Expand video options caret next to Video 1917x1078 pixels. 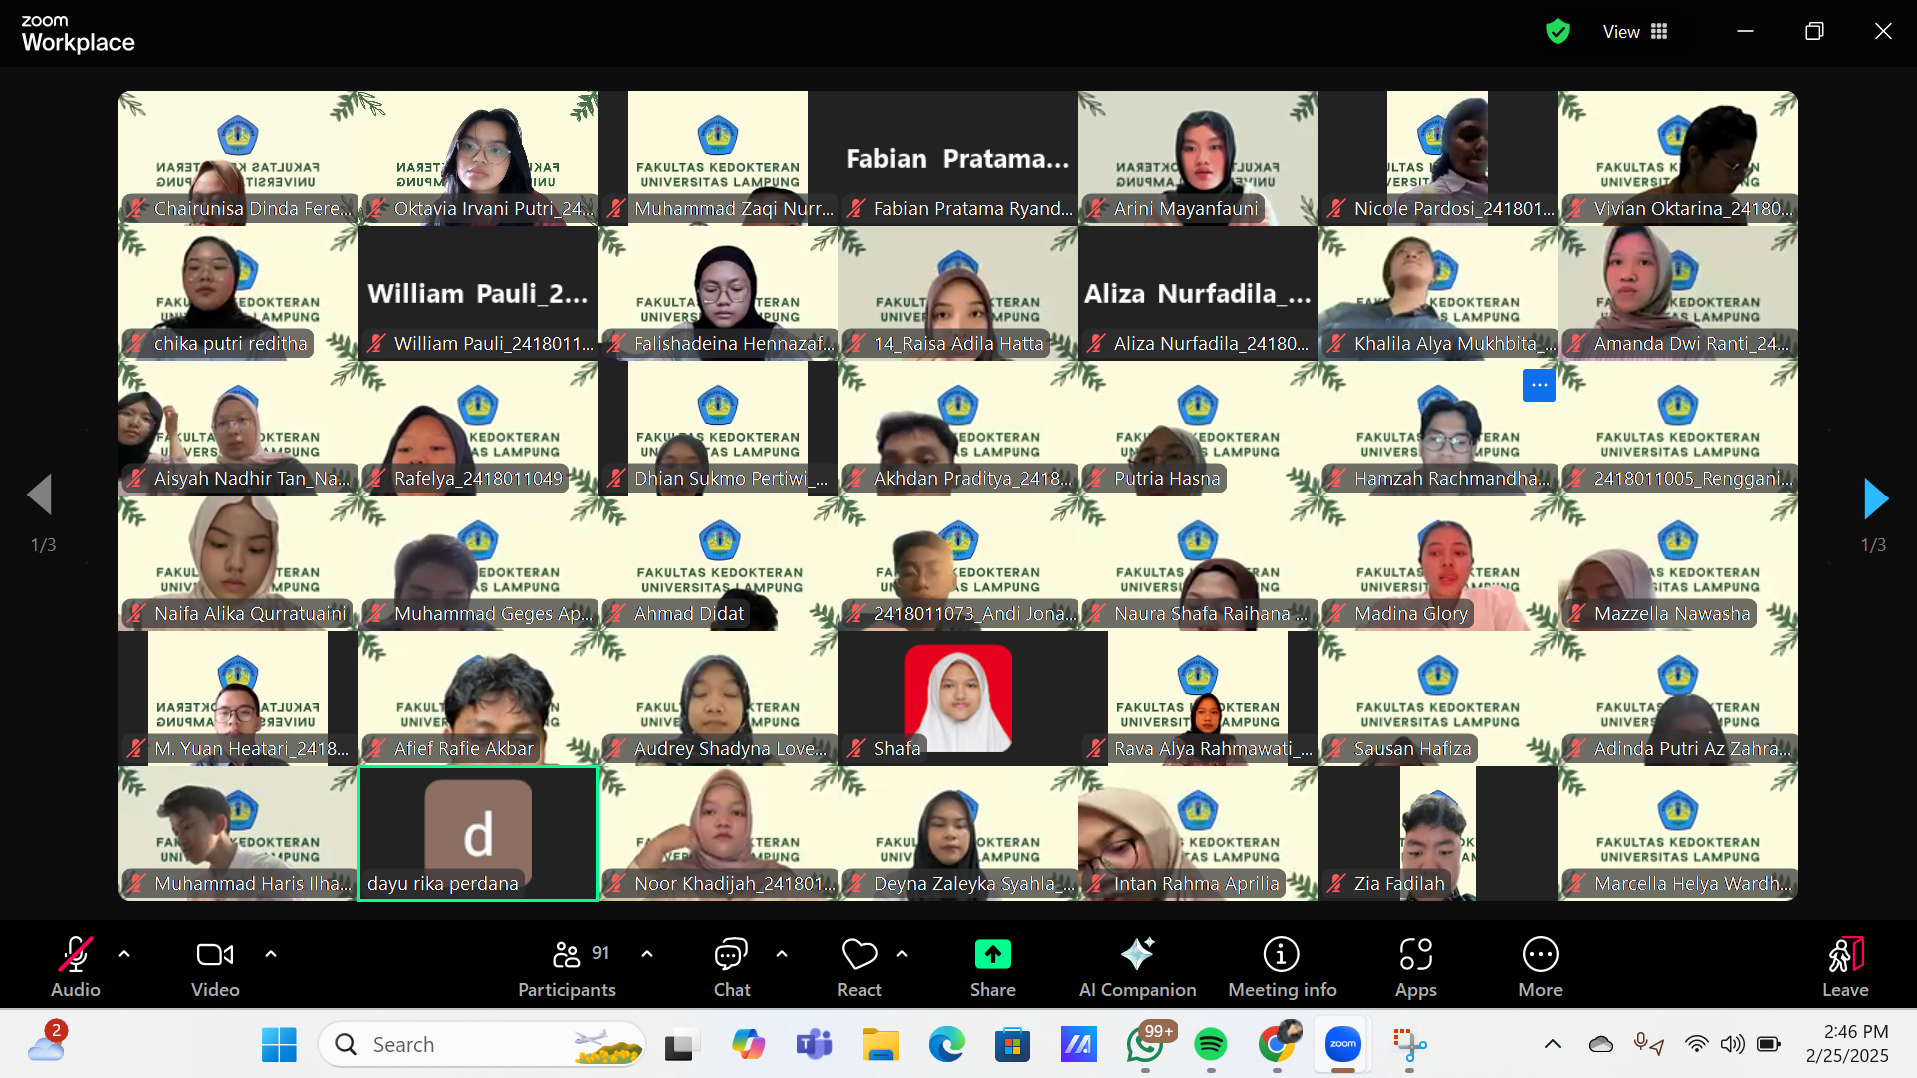271,954
